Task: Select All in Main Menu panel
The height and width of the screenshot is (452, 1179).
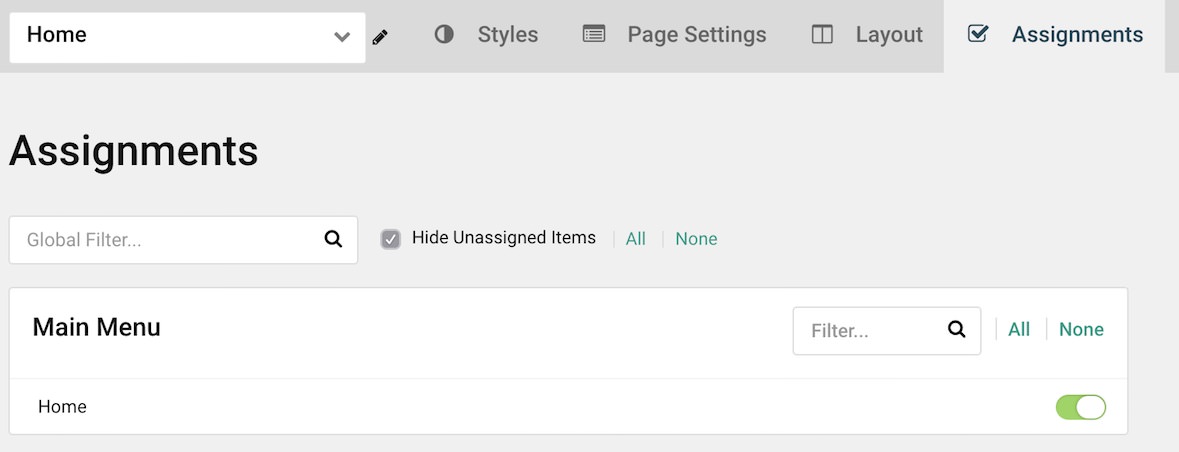Action: point(1019,329)
